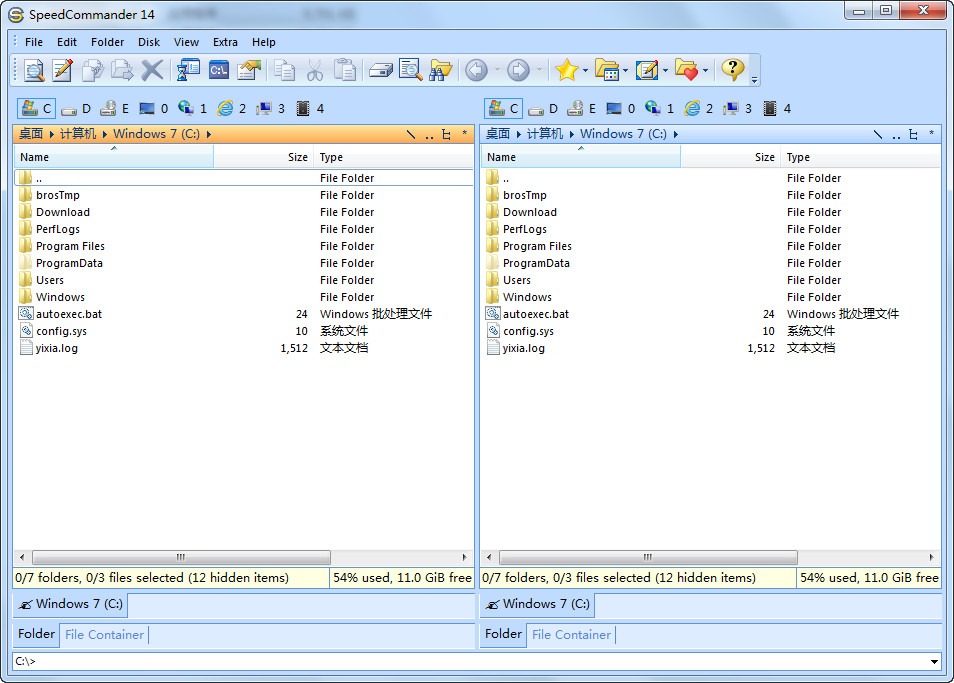Click the search-in-document magnifier icon
Screen dimensions: 954x683
(x=411, y=70)
